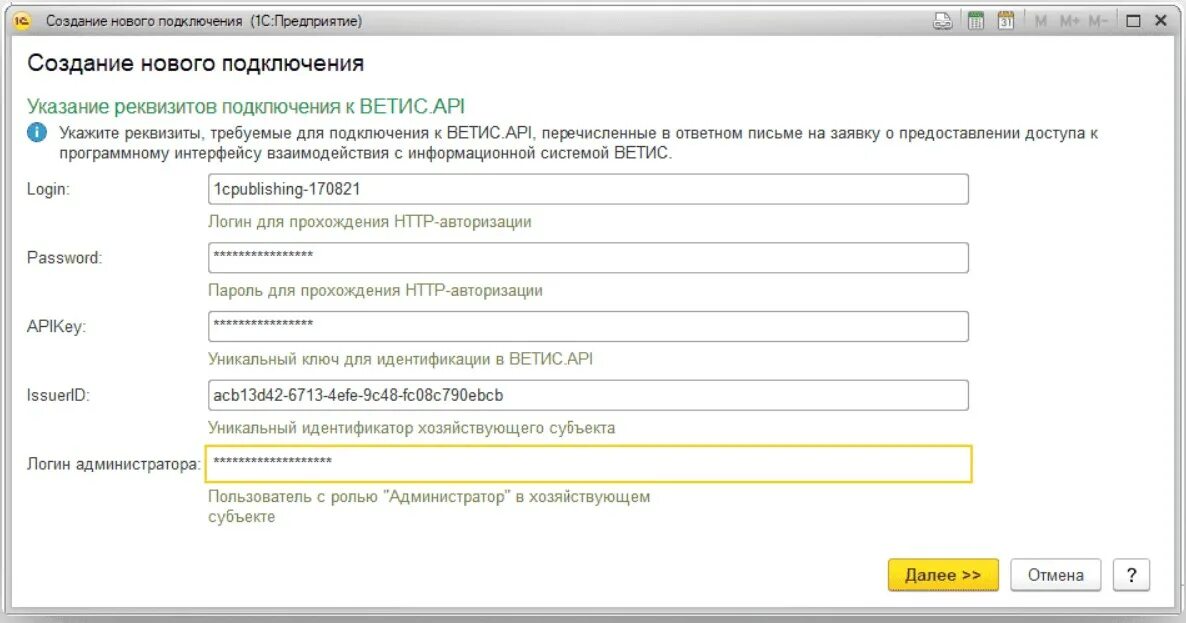Click the M+ memory add button
Viewport: 1186px width, 623px height.
click(1070, 21)
